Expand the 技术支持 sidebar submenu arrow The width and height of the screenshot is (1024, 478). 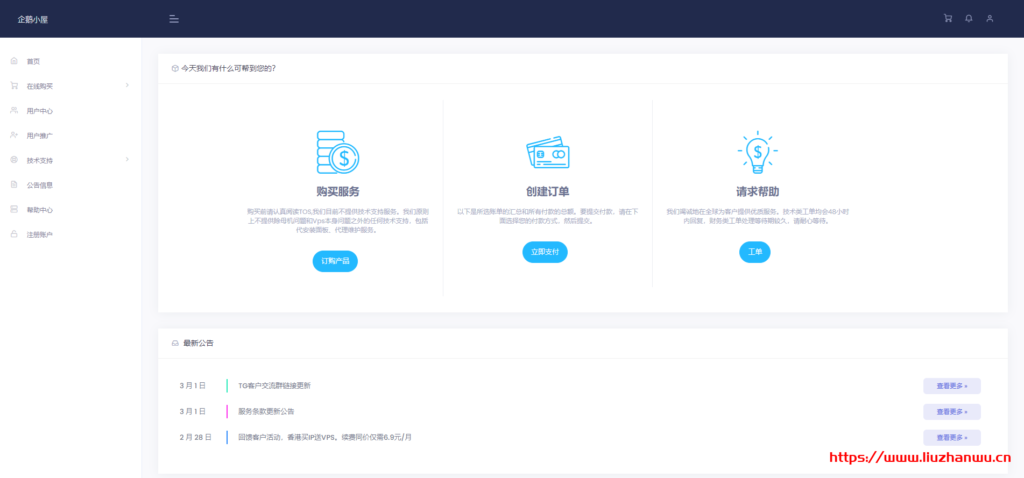[x=127, y=160]
